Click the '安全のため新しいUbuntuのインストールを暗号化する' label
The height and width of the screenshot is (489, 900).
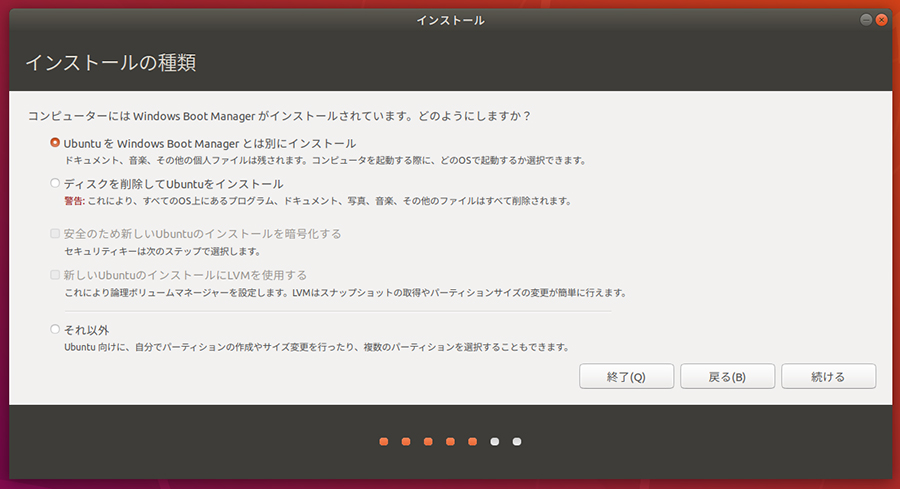coord(202,234)
